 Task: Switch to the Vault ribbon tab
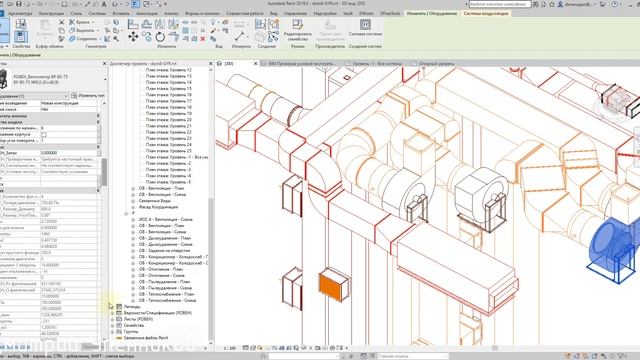[348, 13]
